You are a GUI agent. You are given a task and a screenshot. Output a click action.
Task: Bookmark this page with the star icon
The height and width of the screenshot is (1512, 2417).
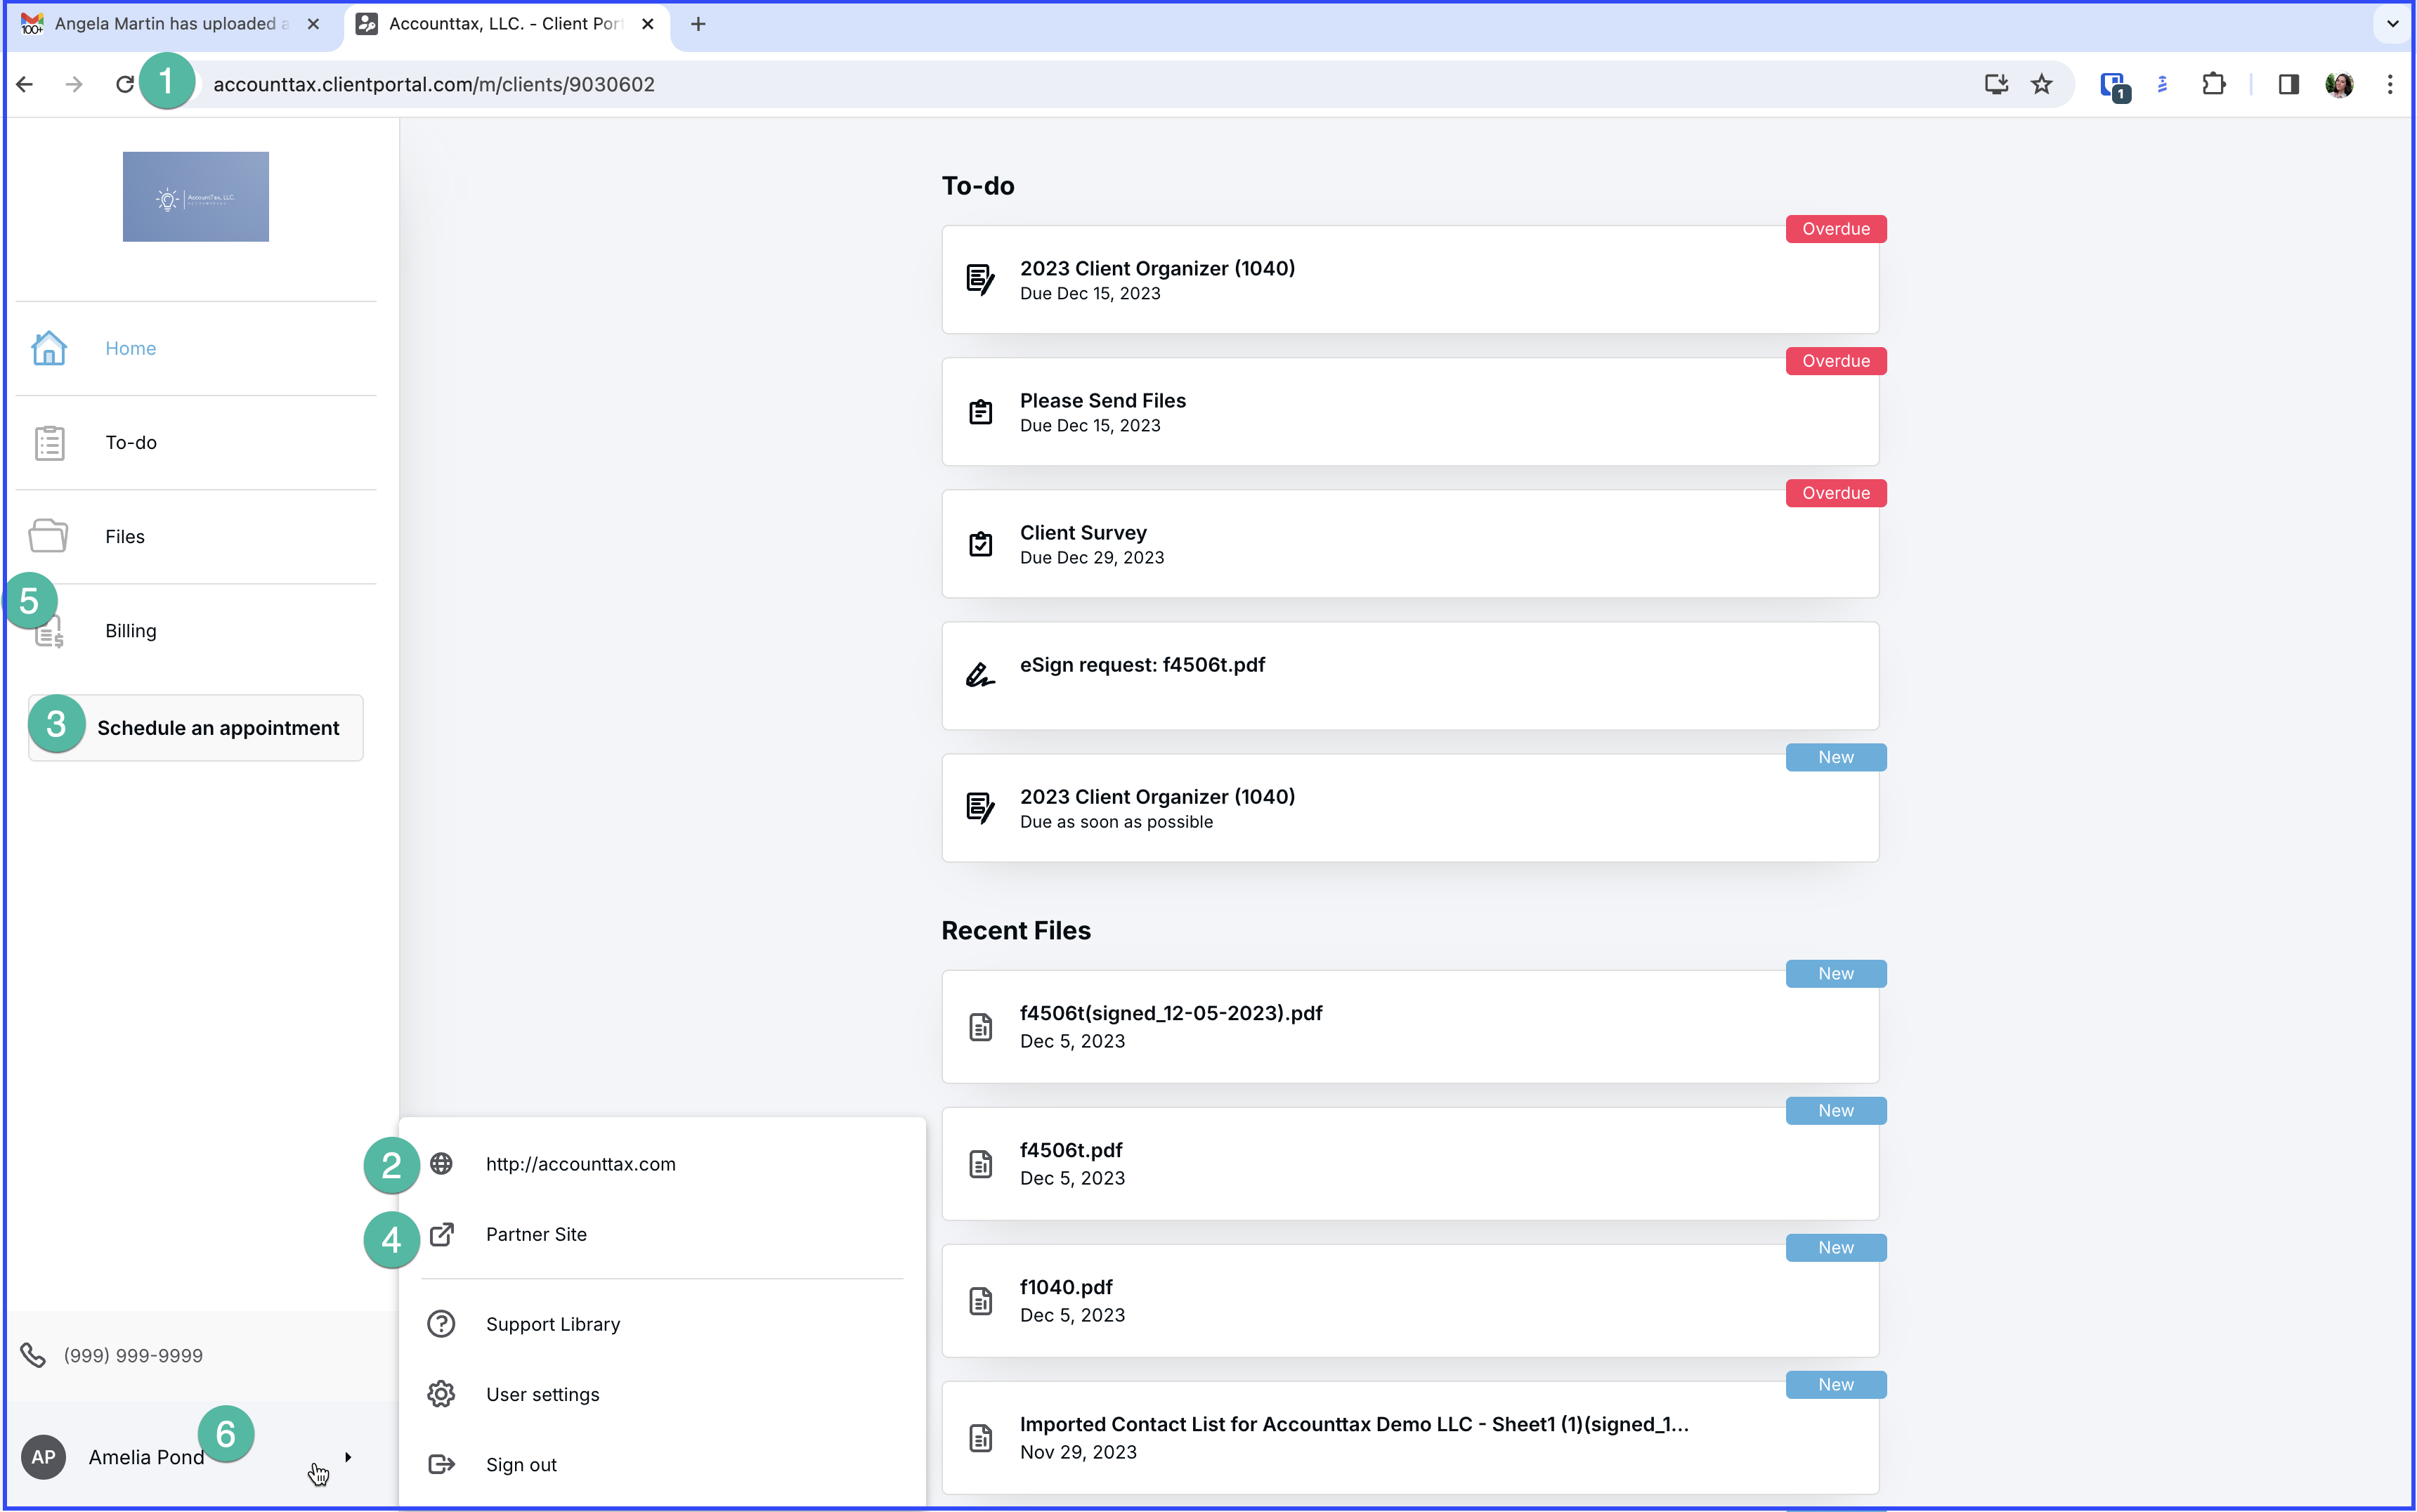click(x=2041, y=84)
